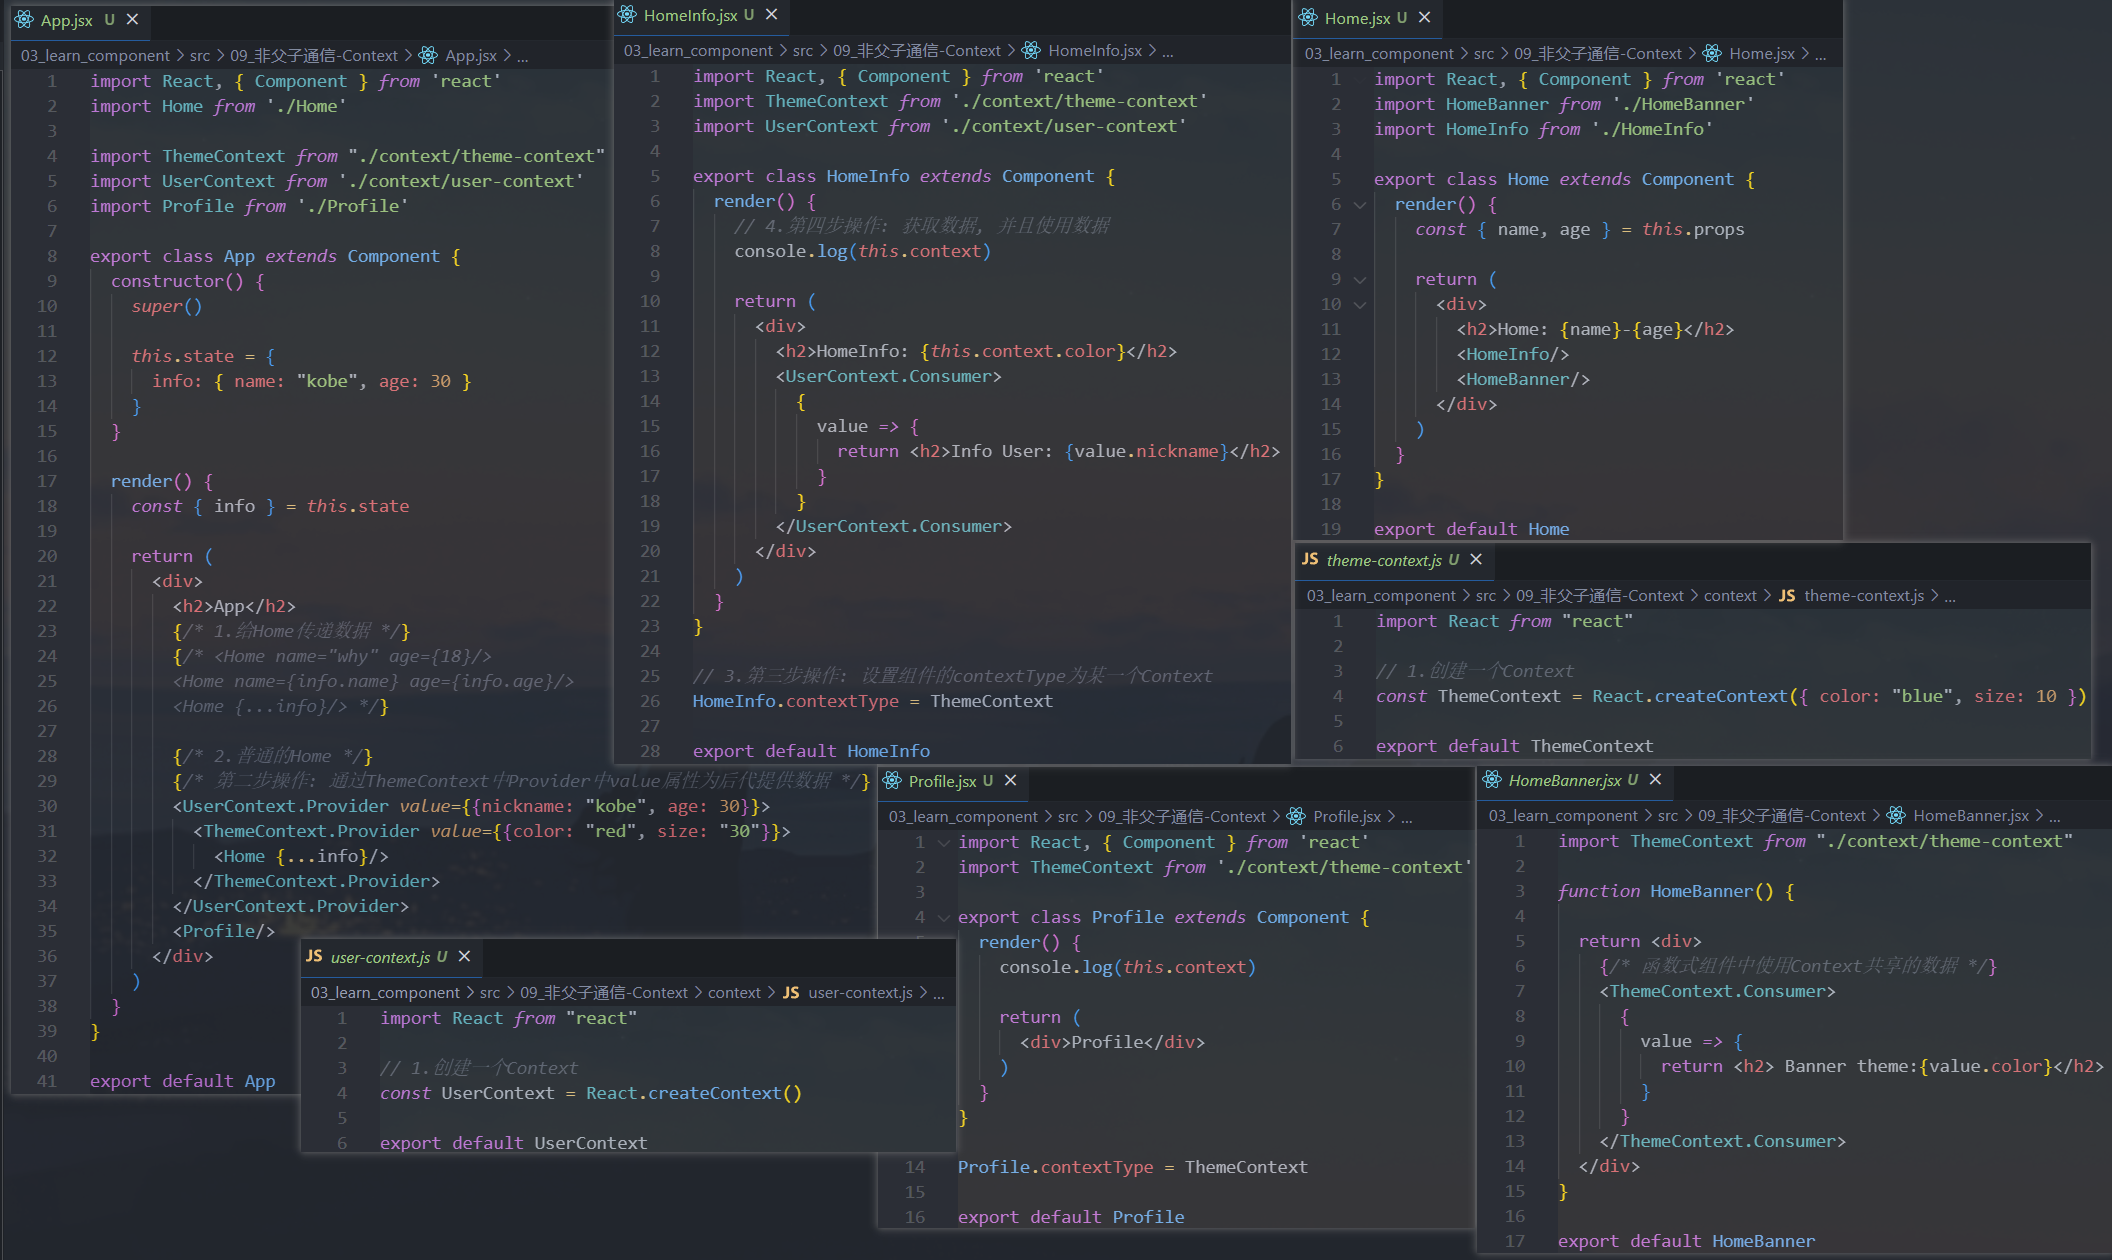Screen dimensions: 2112x1260
Task: Click 'const UserContext = React.createContext()' line
Action: [590, 1093]
